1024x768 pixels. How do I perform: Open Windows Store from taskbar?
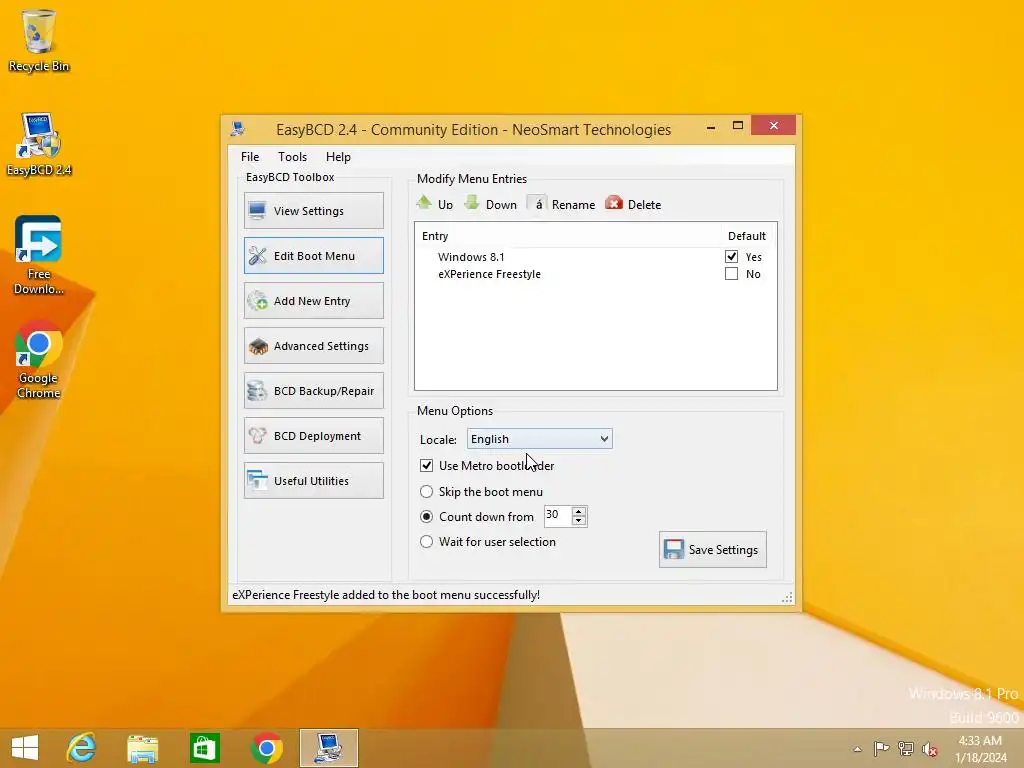(x=204, y=748)
